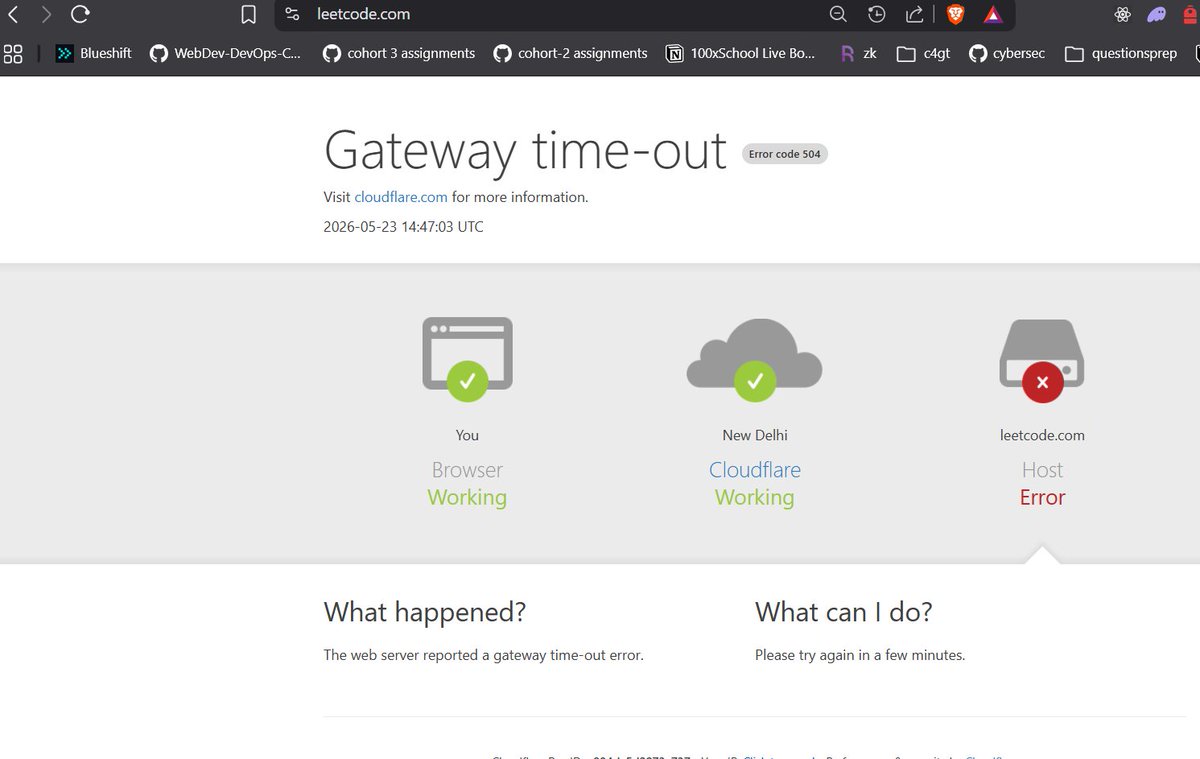Open the zoom magnifier icon in address bar
The height and width of the screenshot is (759, 1200).
pyautogui.click(x=838, y=14)
